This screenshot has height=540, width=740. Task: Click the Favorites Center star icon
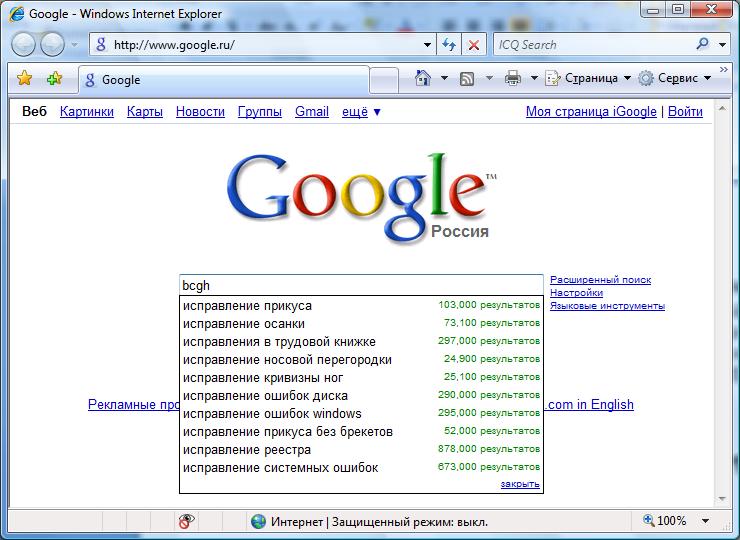click(x=25, y=78)
